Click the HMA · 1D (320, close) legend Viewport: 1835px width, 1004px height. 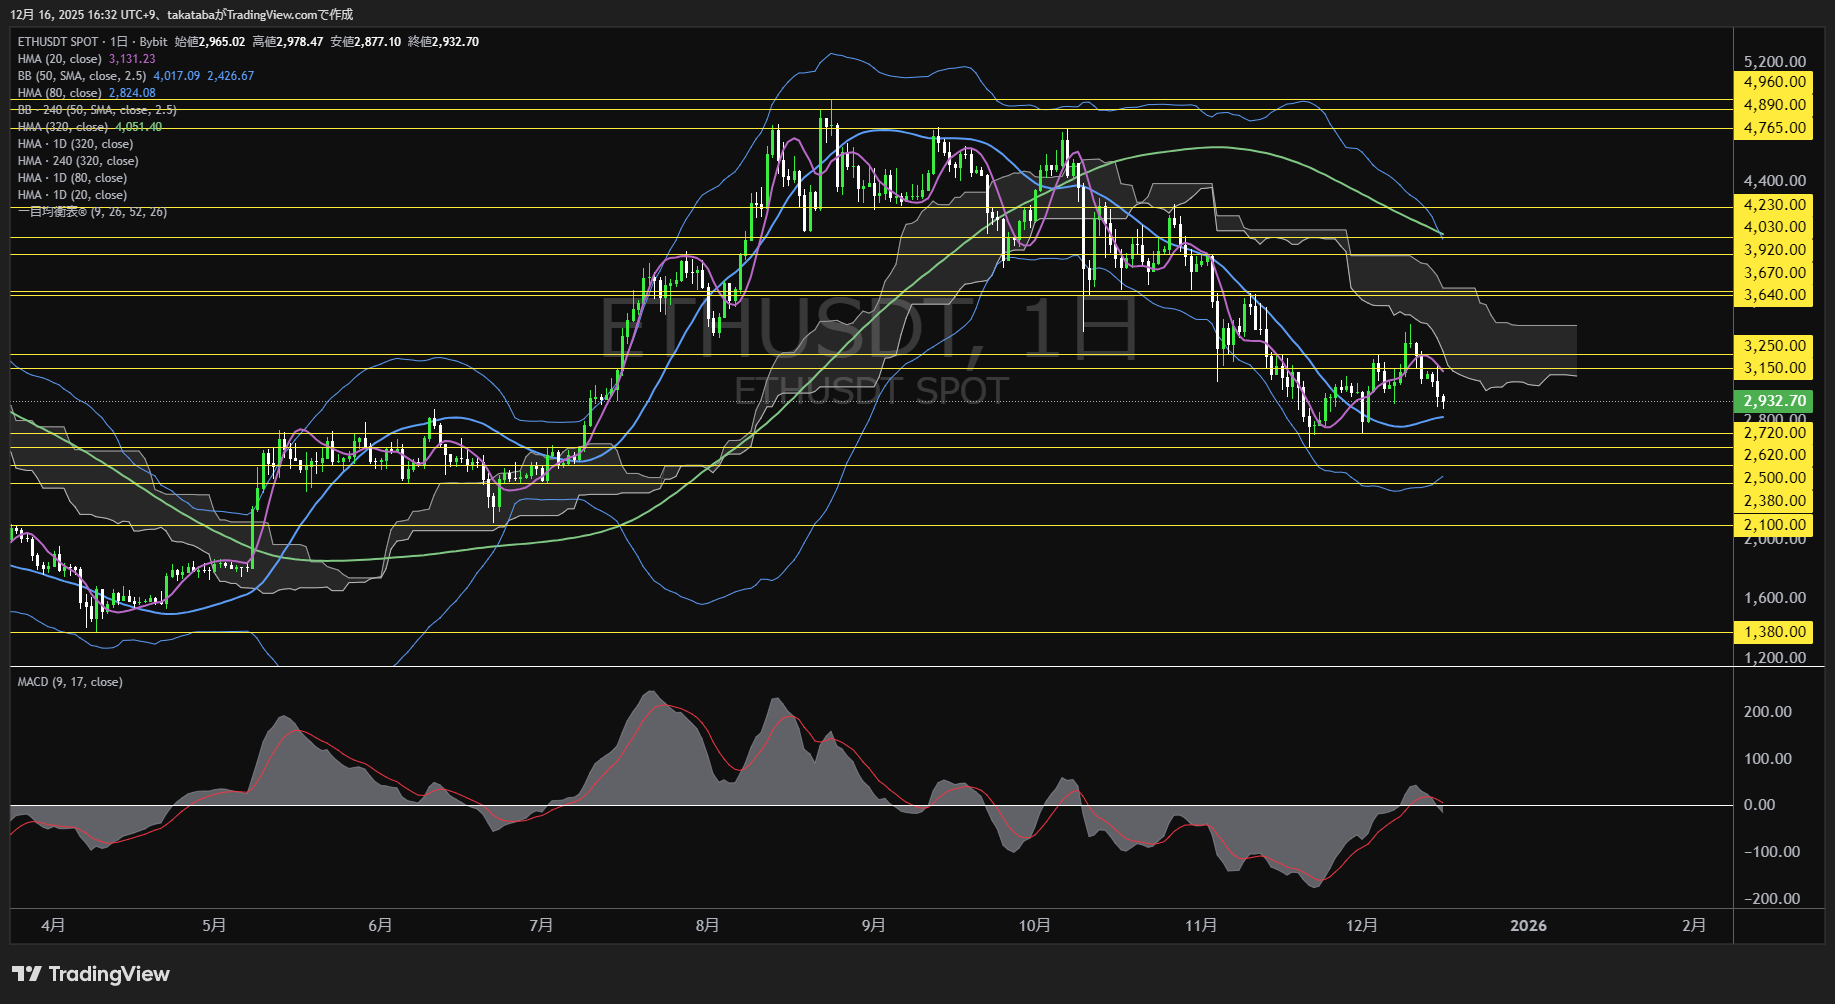point(75,144)
